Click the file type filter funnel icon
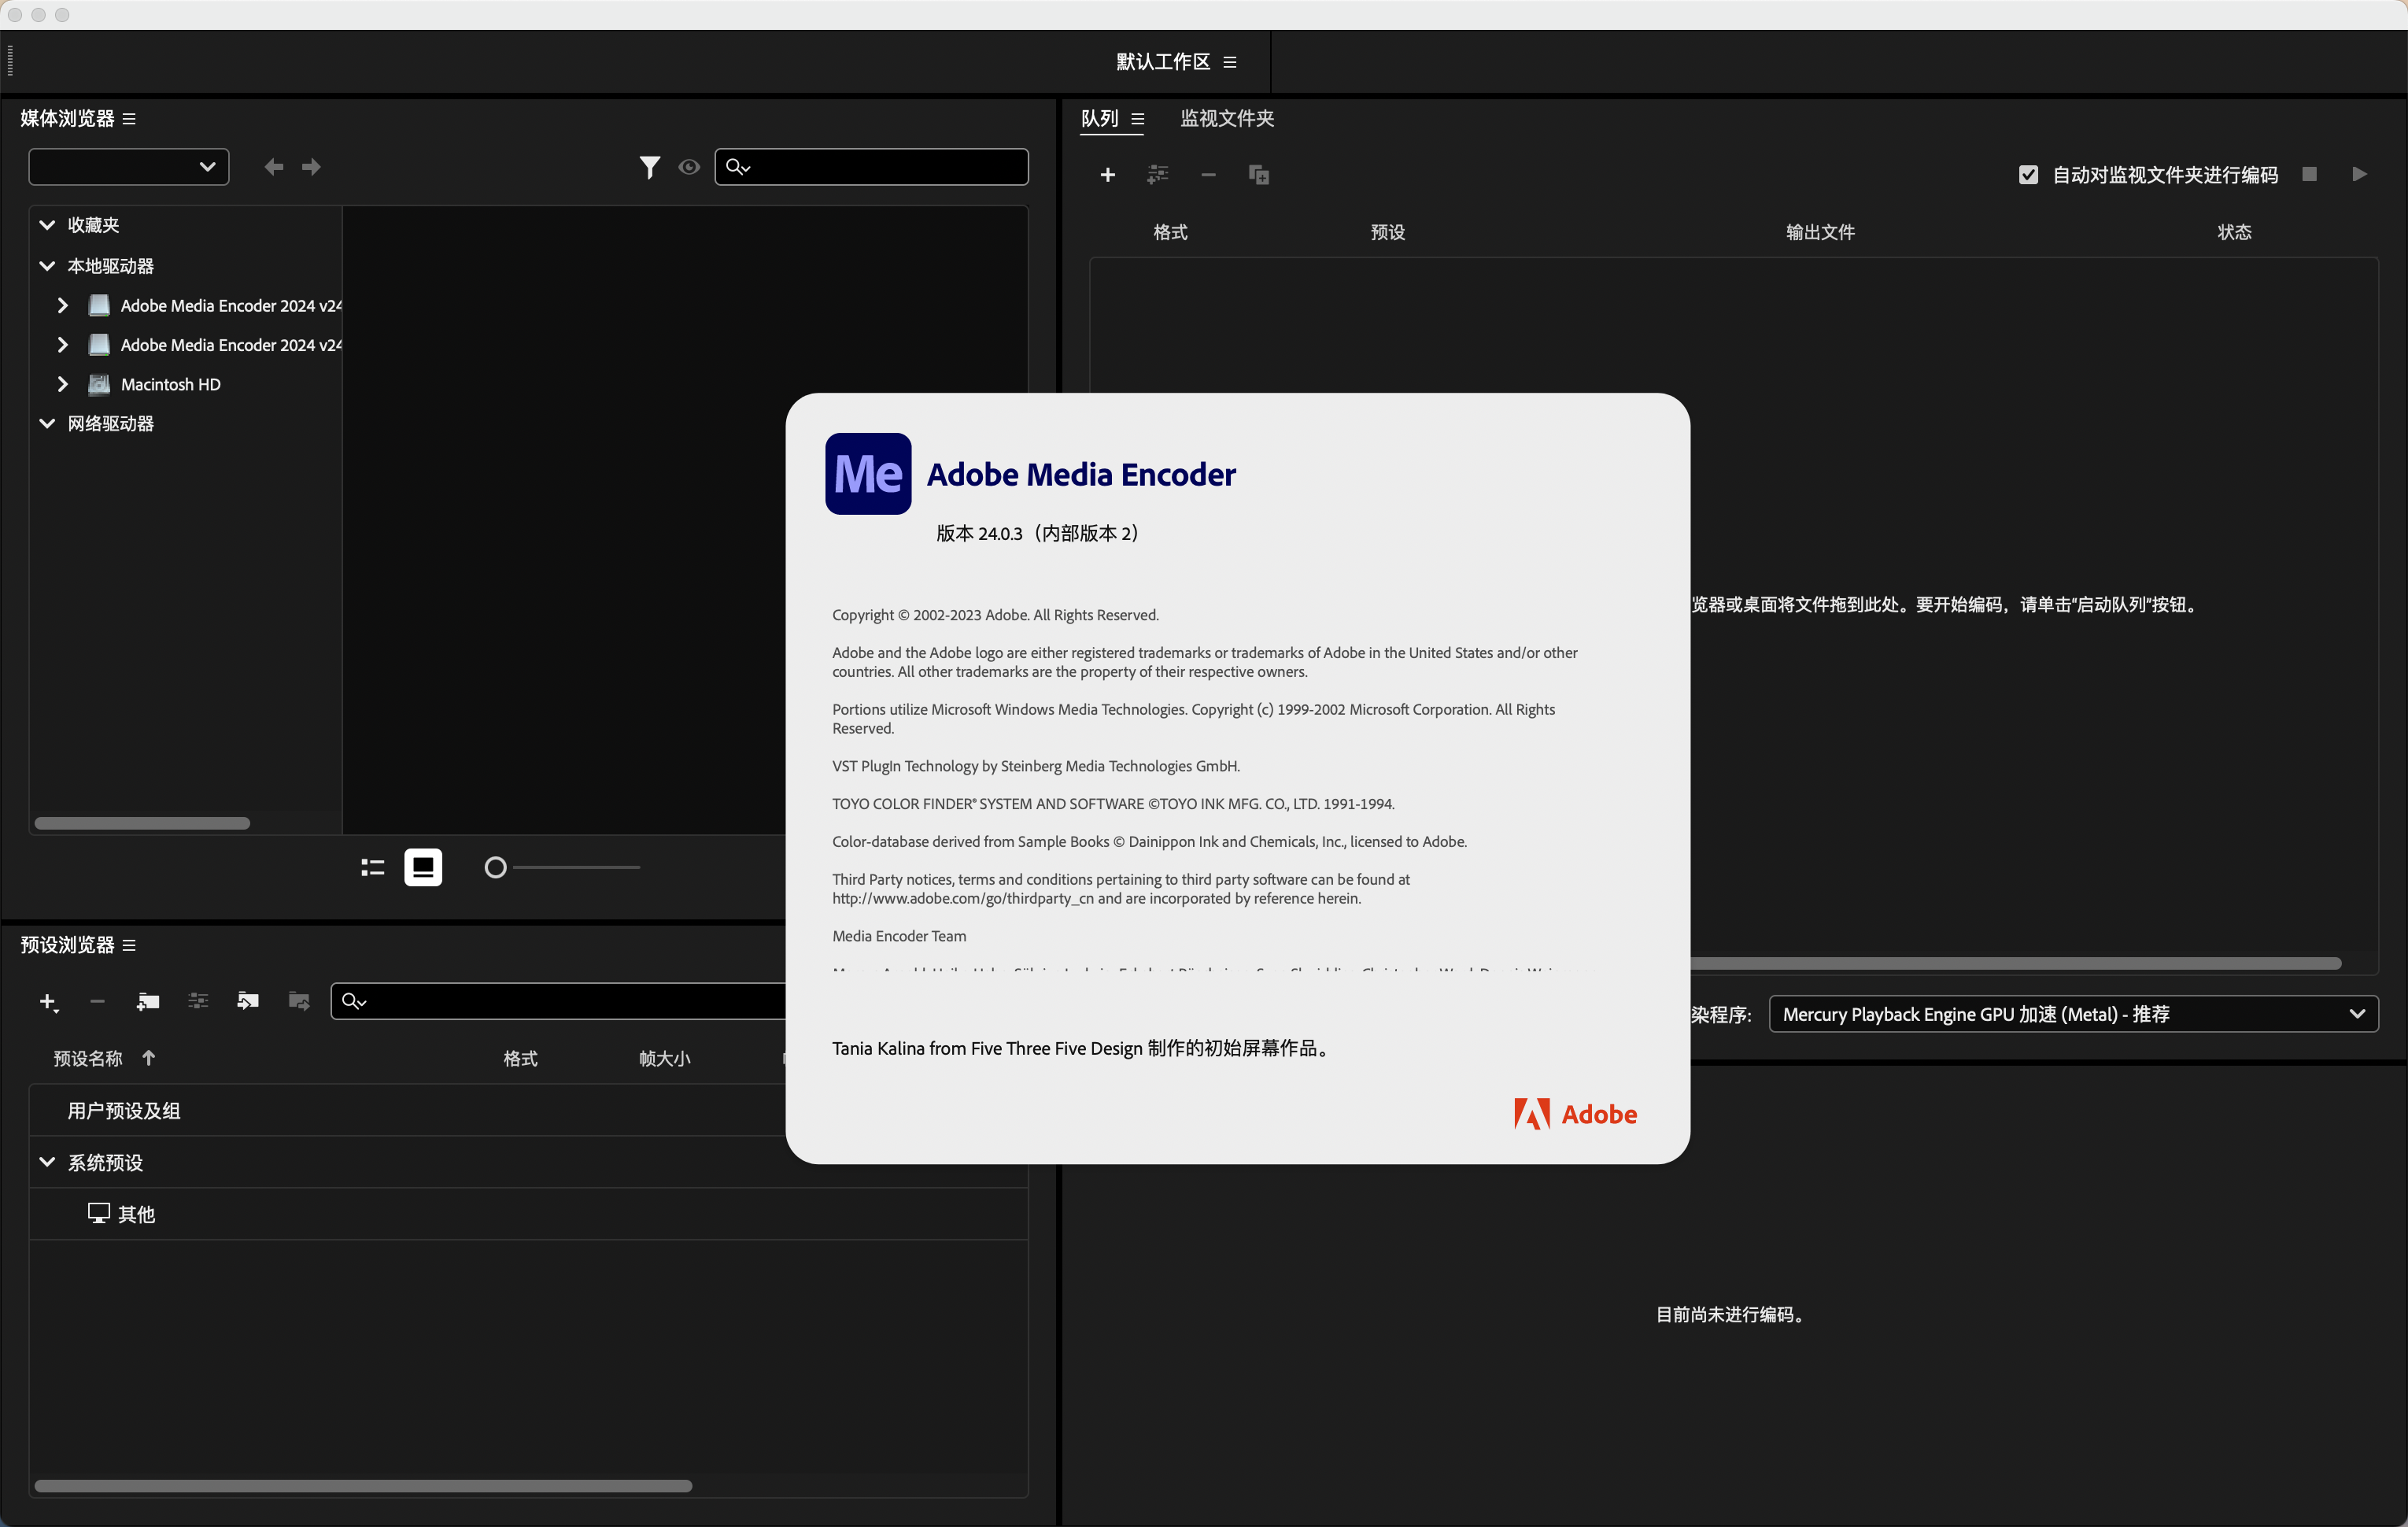 tap(650, 167)
